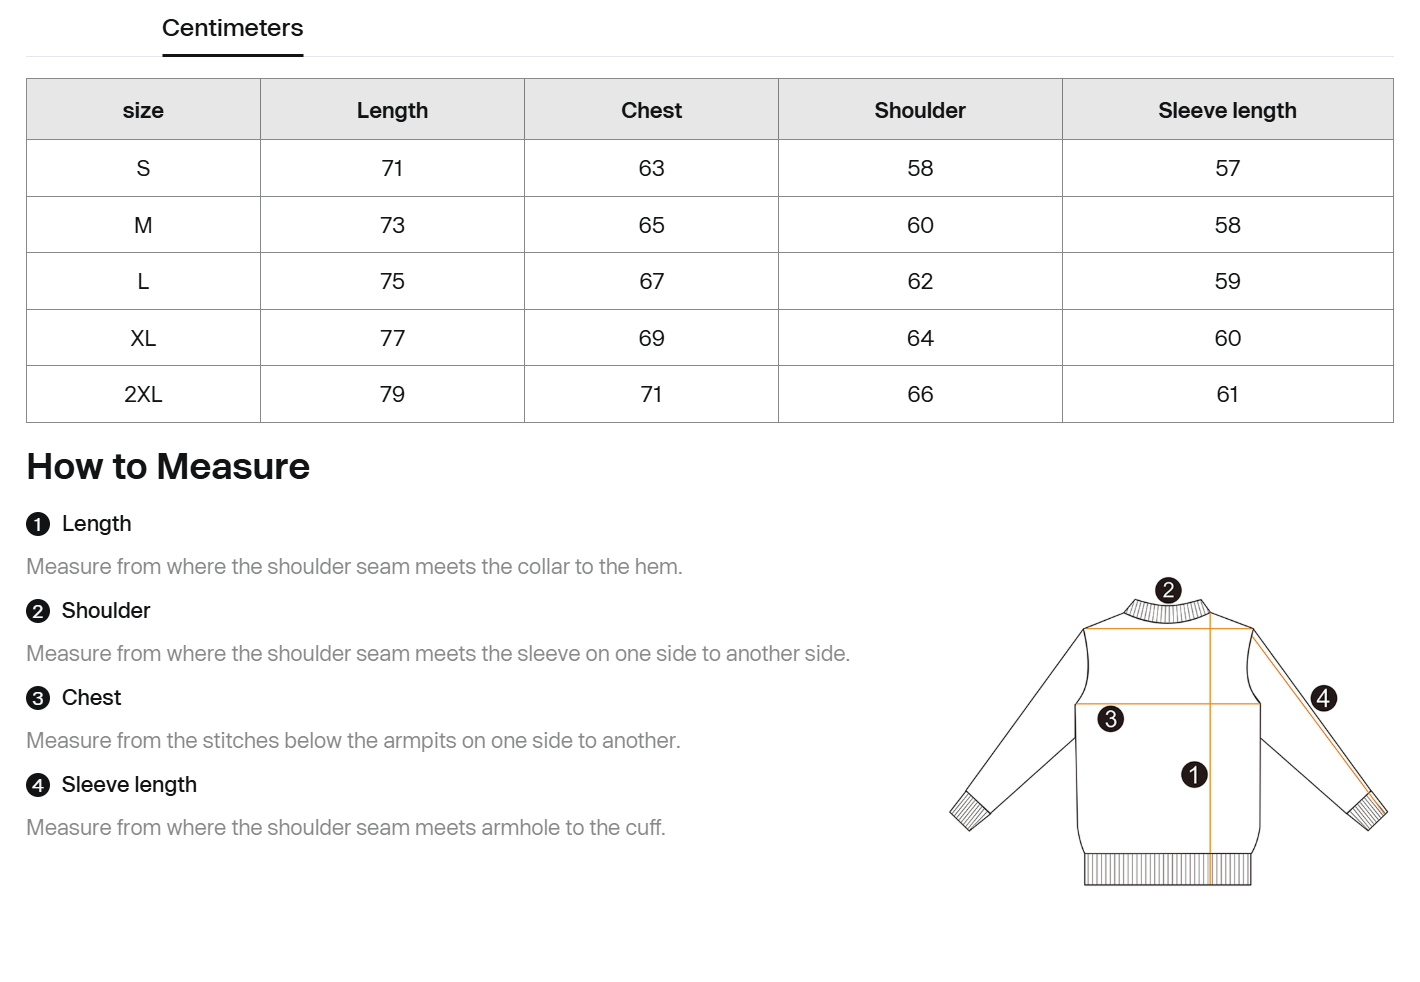
Task: Click the S size cell
Action: click(143, 168)
